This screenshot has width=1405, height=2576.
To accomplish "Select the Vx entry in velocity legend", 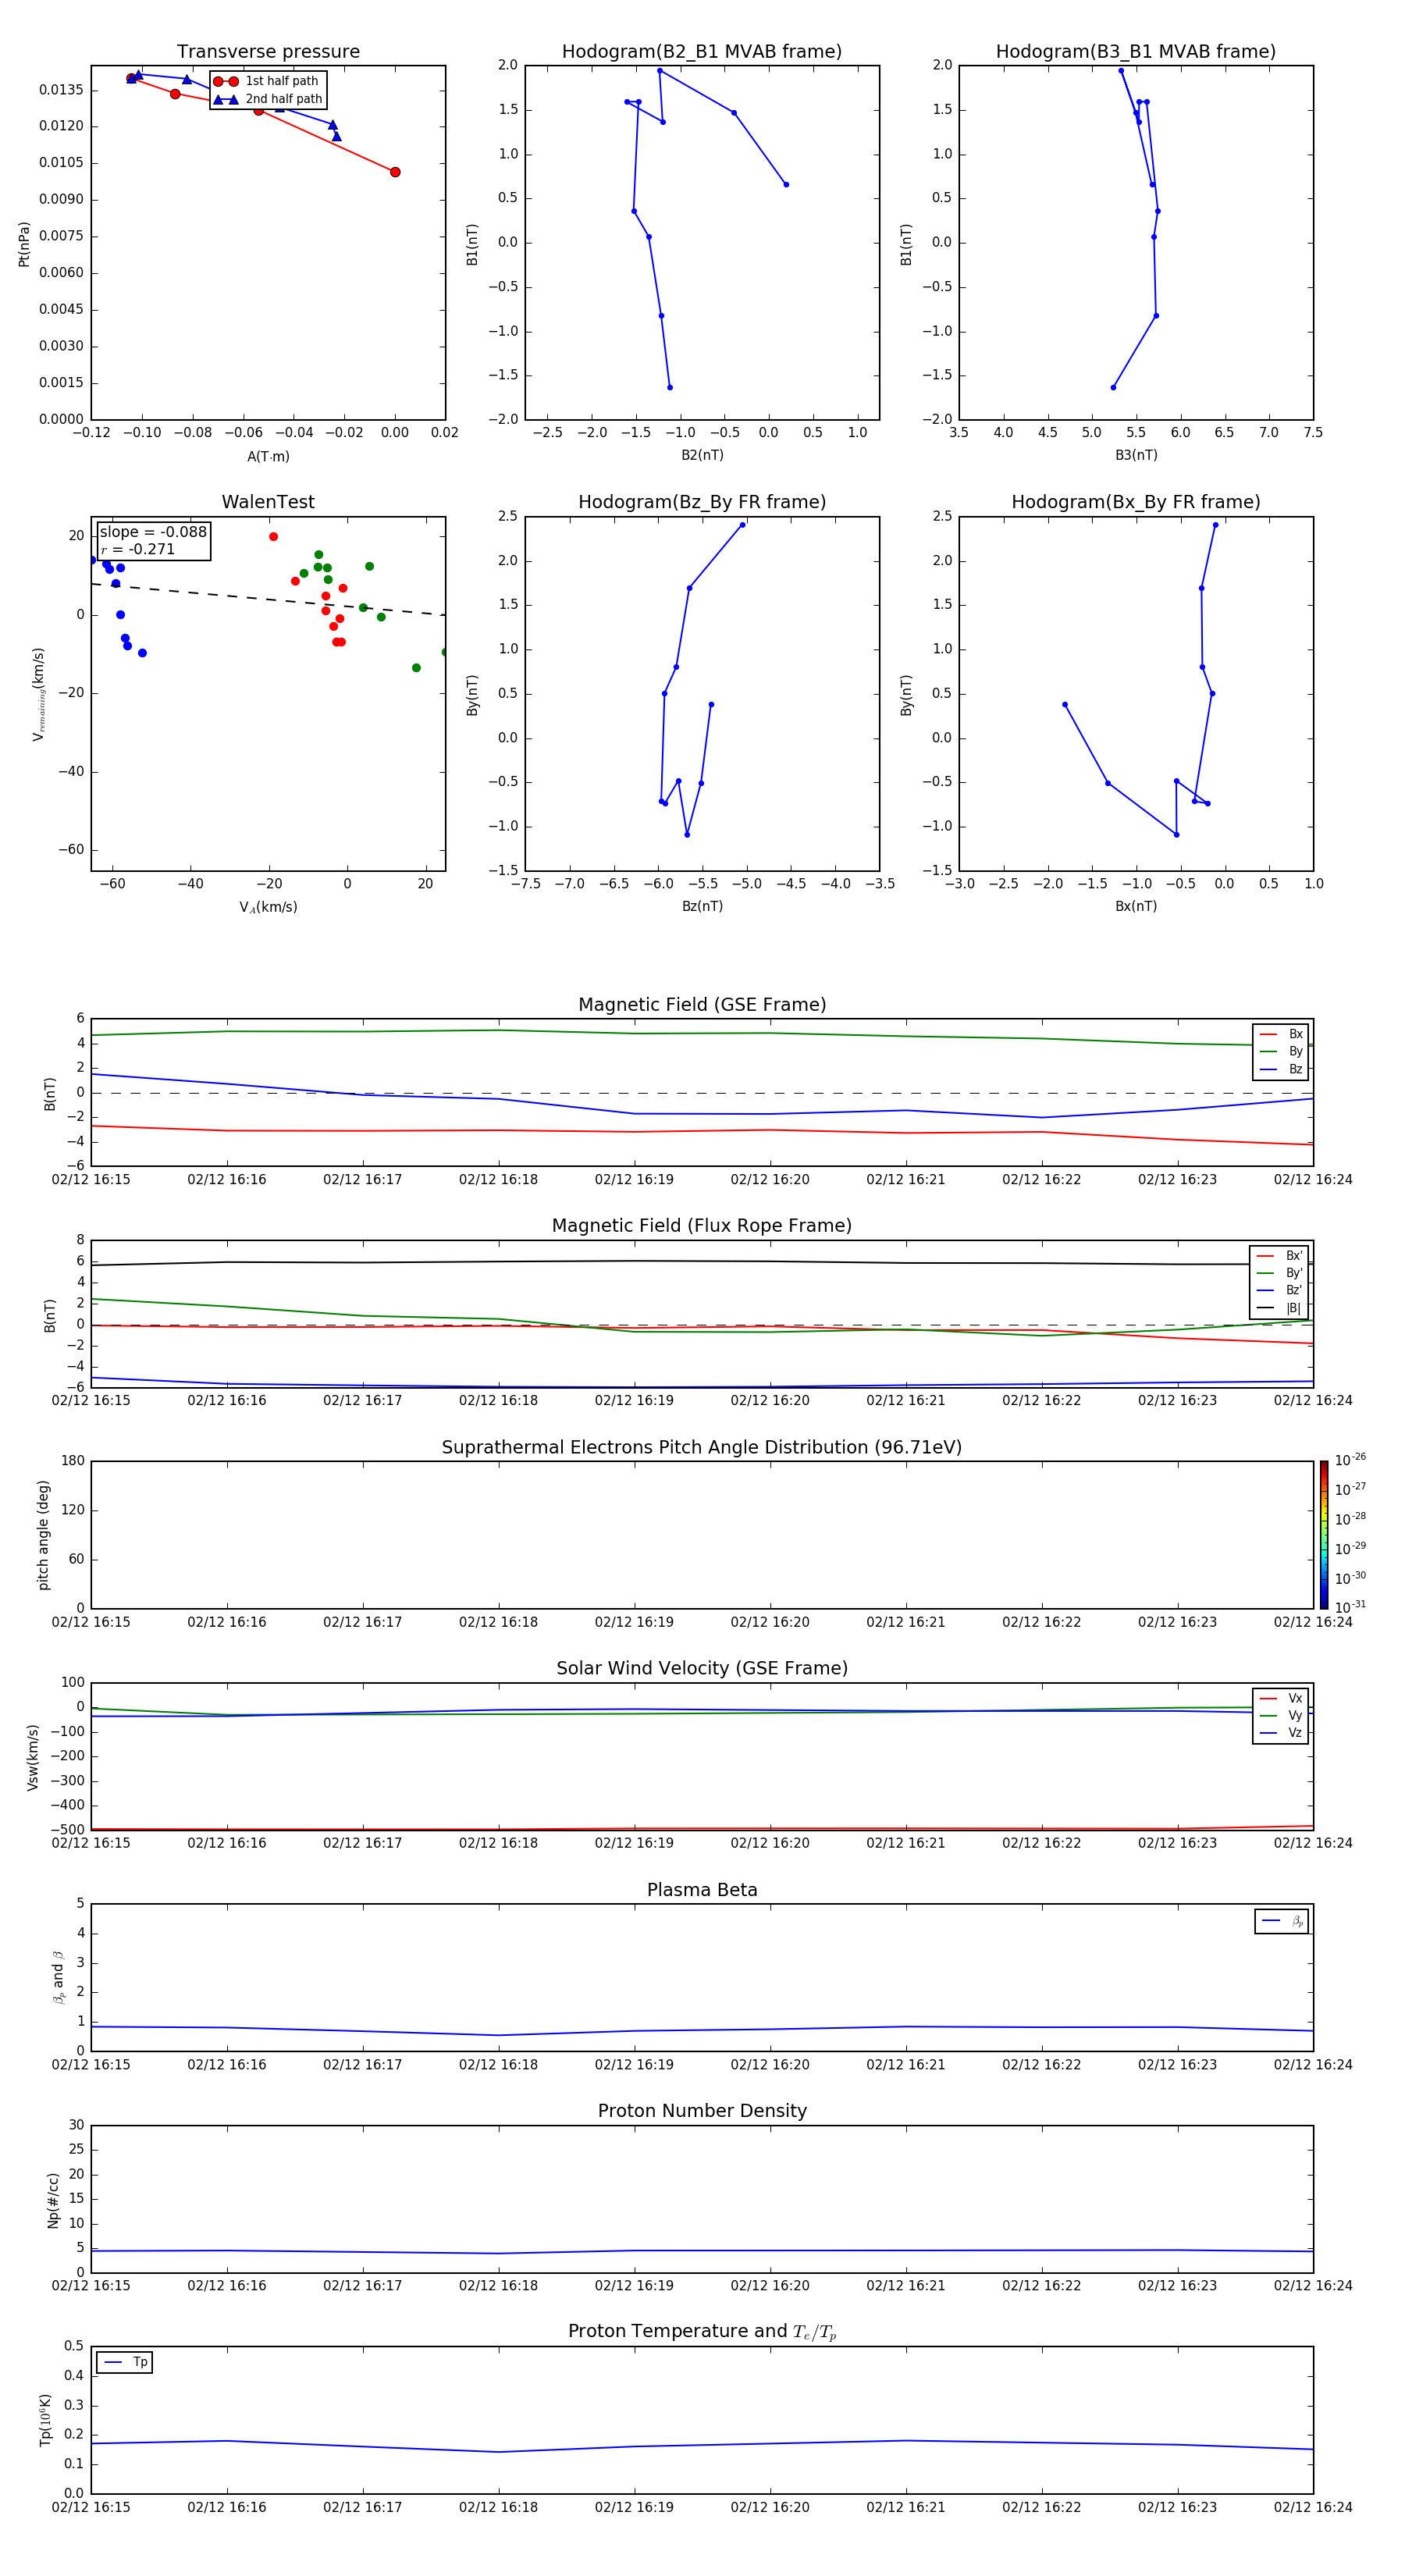I will pos(1281,1698).
